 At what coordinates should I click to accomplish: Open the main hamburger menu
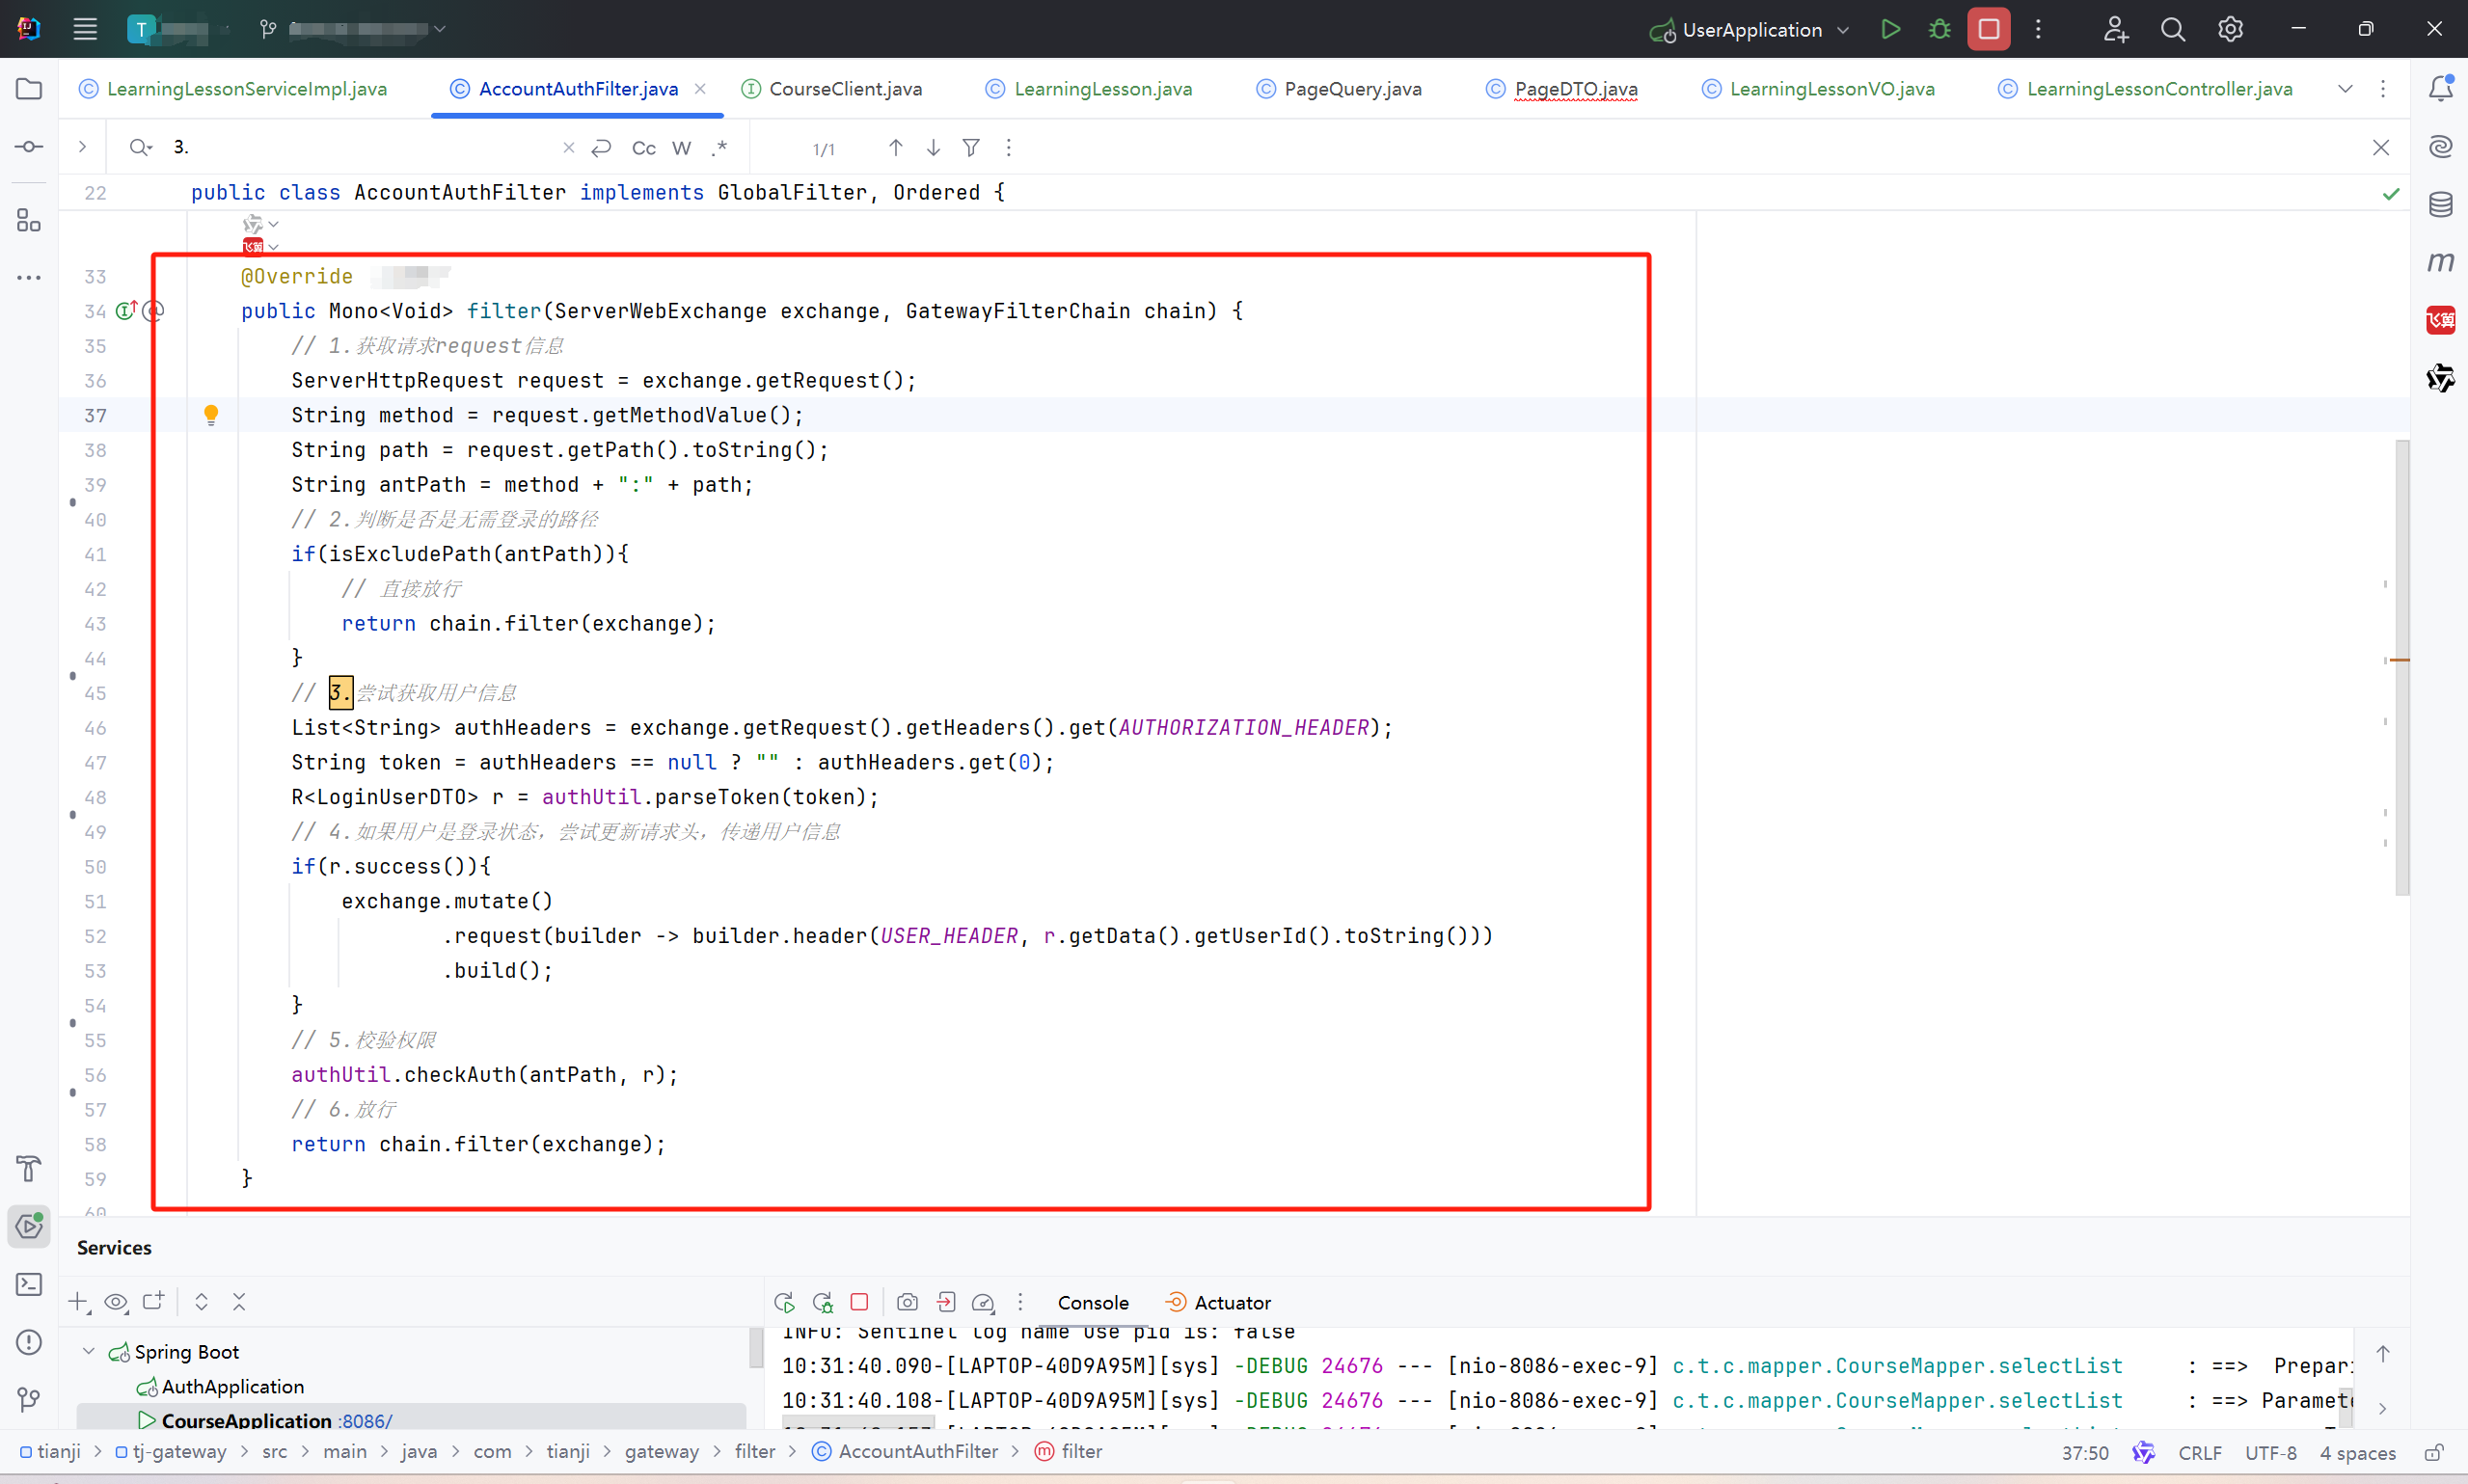pyautogui.click(x=85, y=29)
